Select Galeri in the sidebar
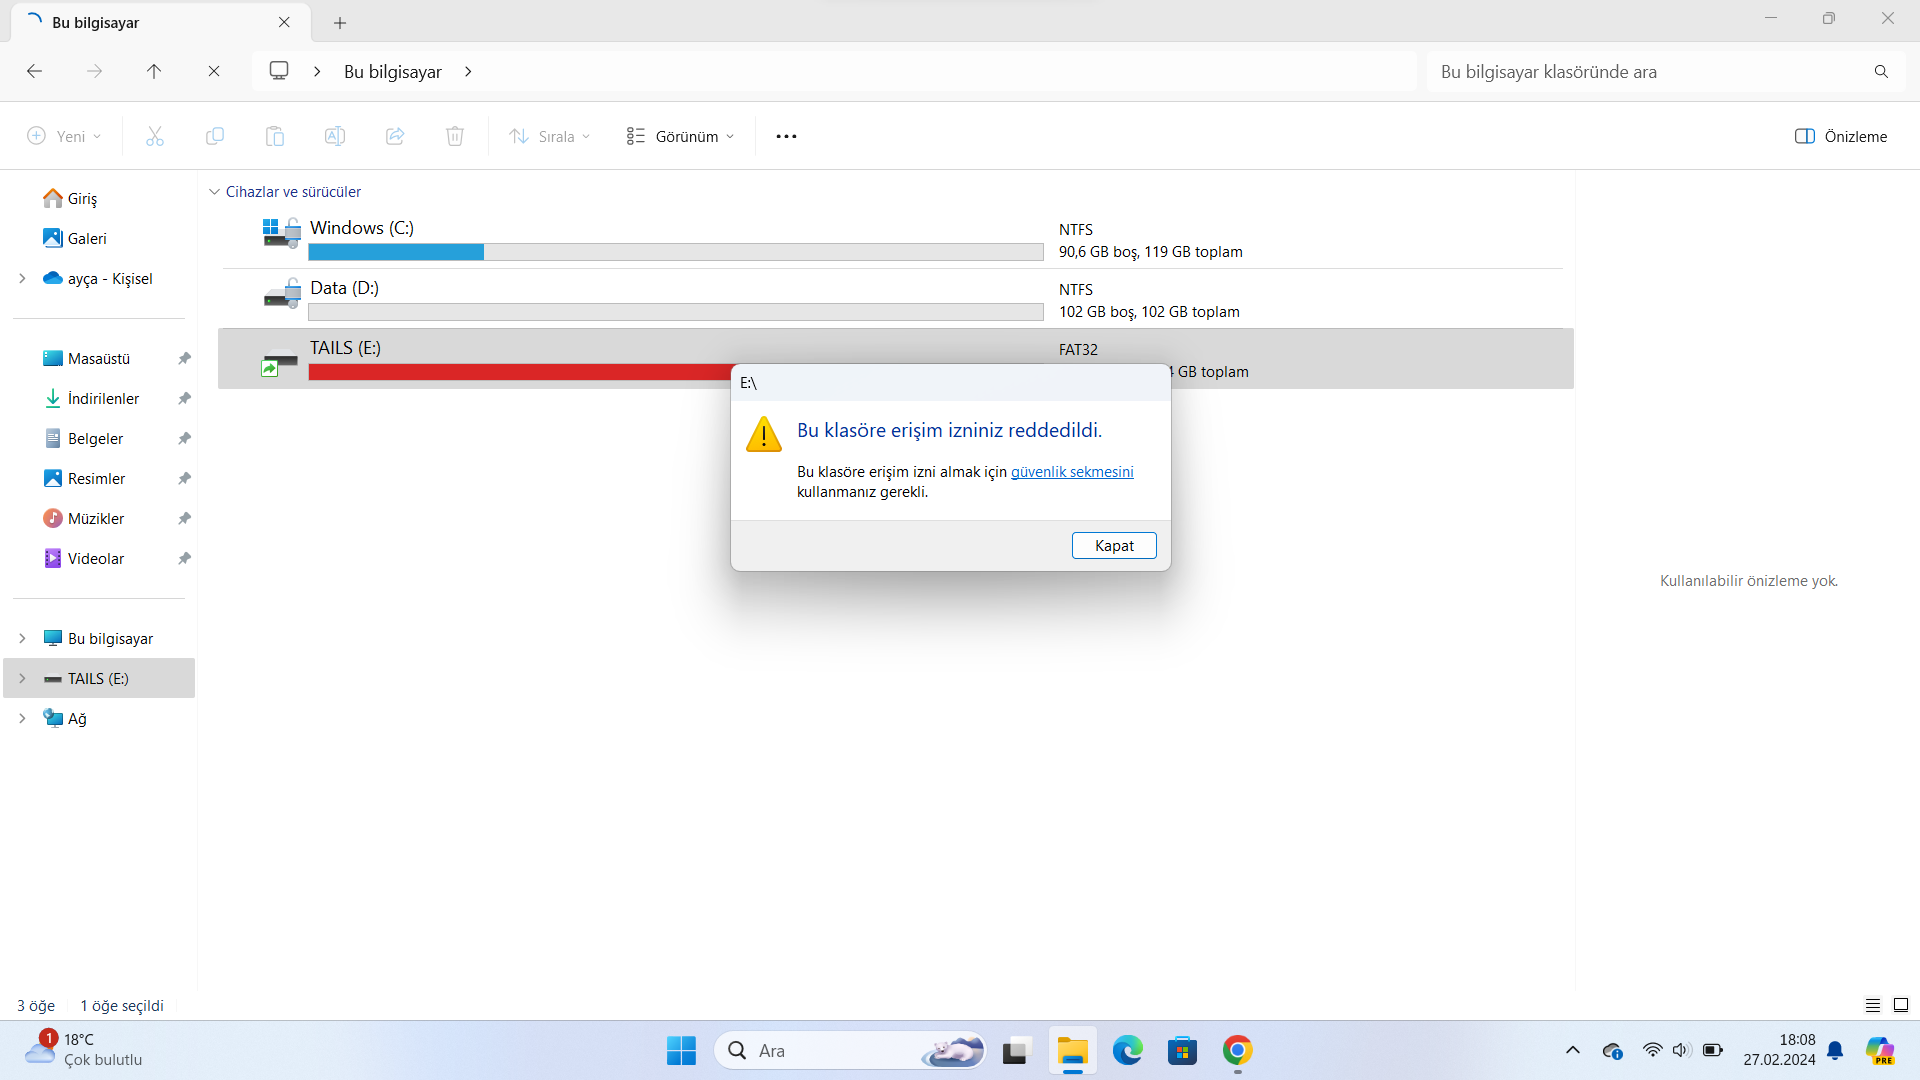1920x1080 pixels. pyautogui.click(x=87, y=239)
